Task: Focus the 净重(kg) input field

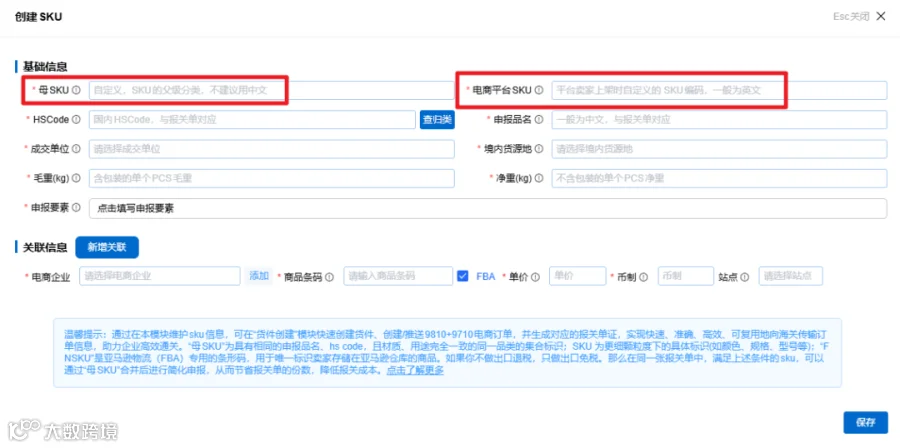Action: 719,178
